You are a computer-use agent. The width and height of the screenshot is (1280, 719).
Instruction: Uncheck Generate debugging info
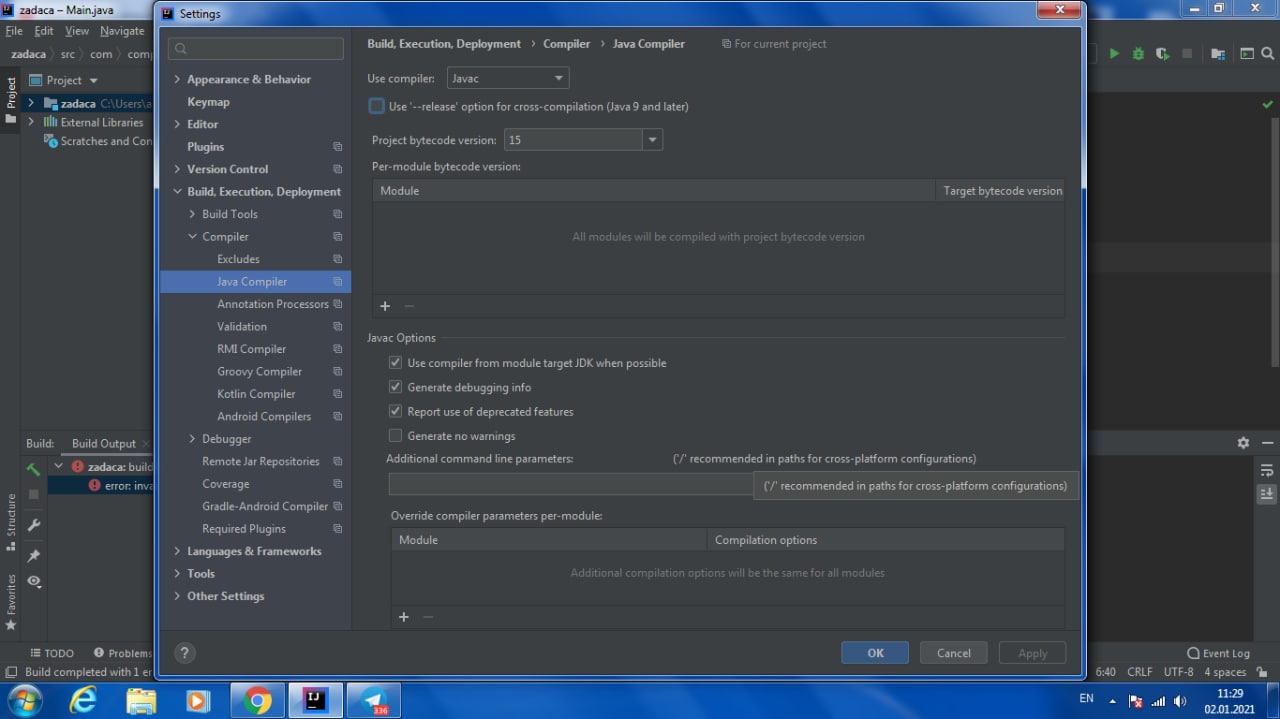pyautogui.click(x=395, y=387)
